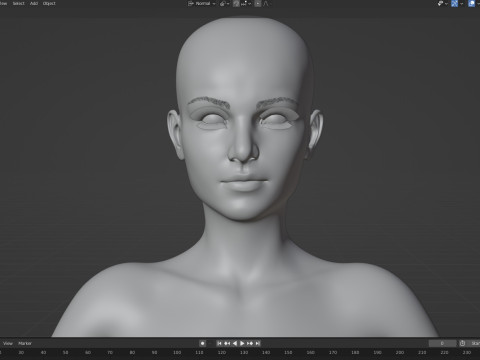This screenshot has height=360, width=480.
Task: Play animation in reverse
Action: coord(235,343)
